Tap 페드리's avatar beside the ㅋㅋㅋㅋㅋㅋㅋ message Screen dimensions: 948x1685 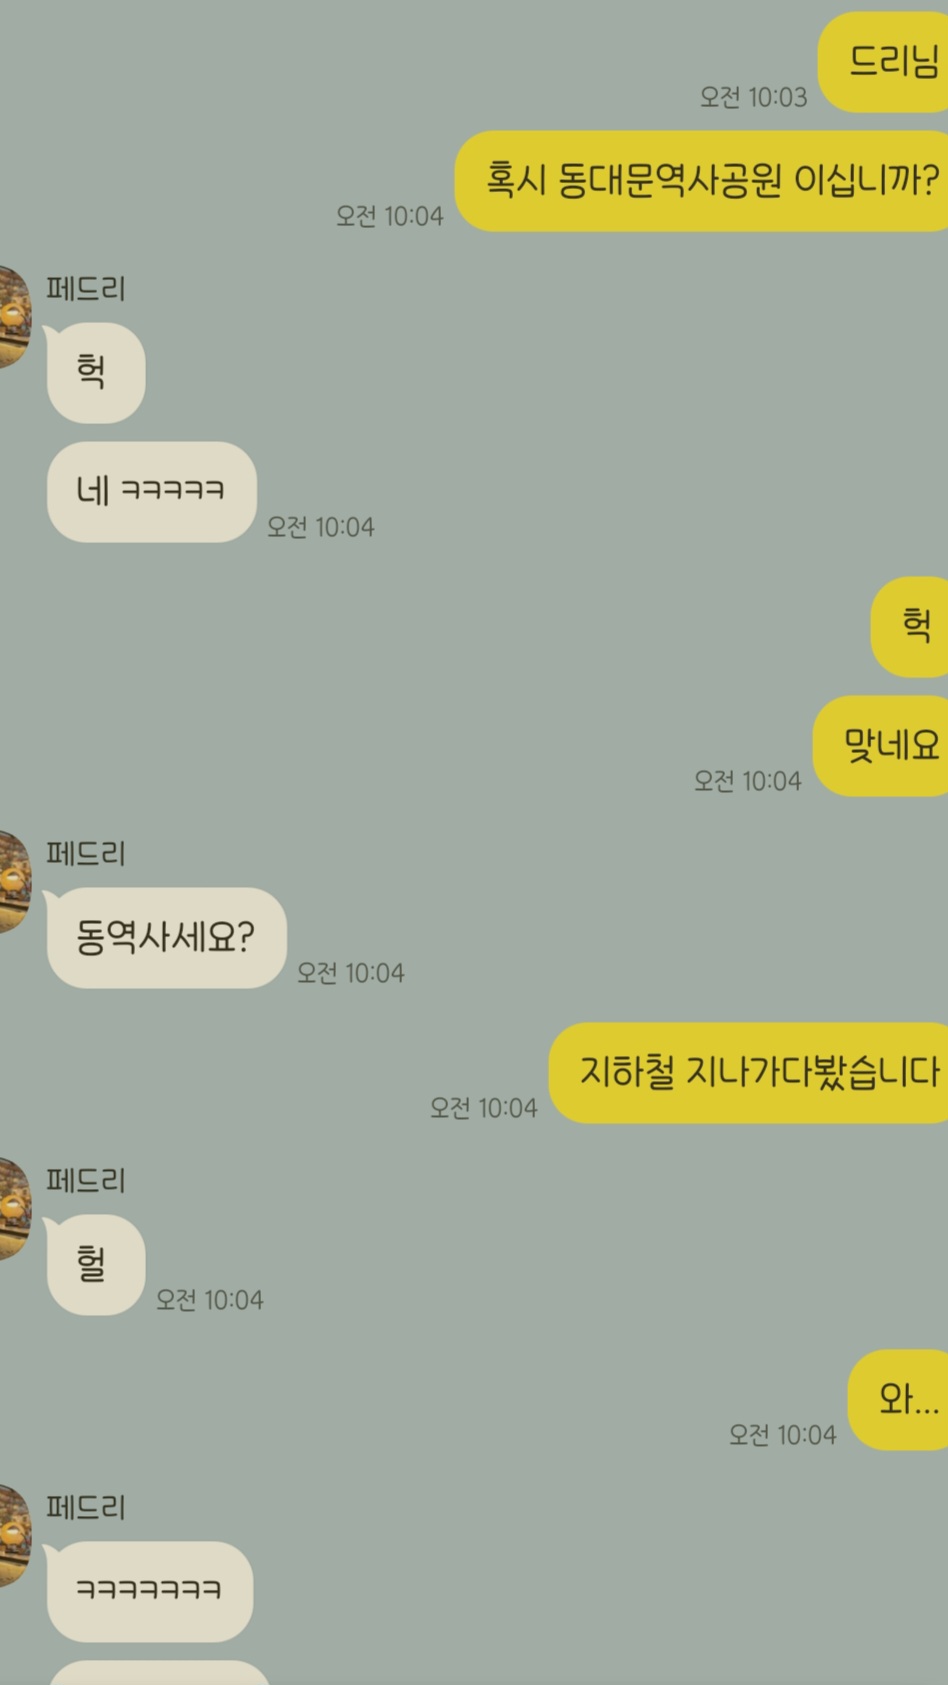(14, 1535)
